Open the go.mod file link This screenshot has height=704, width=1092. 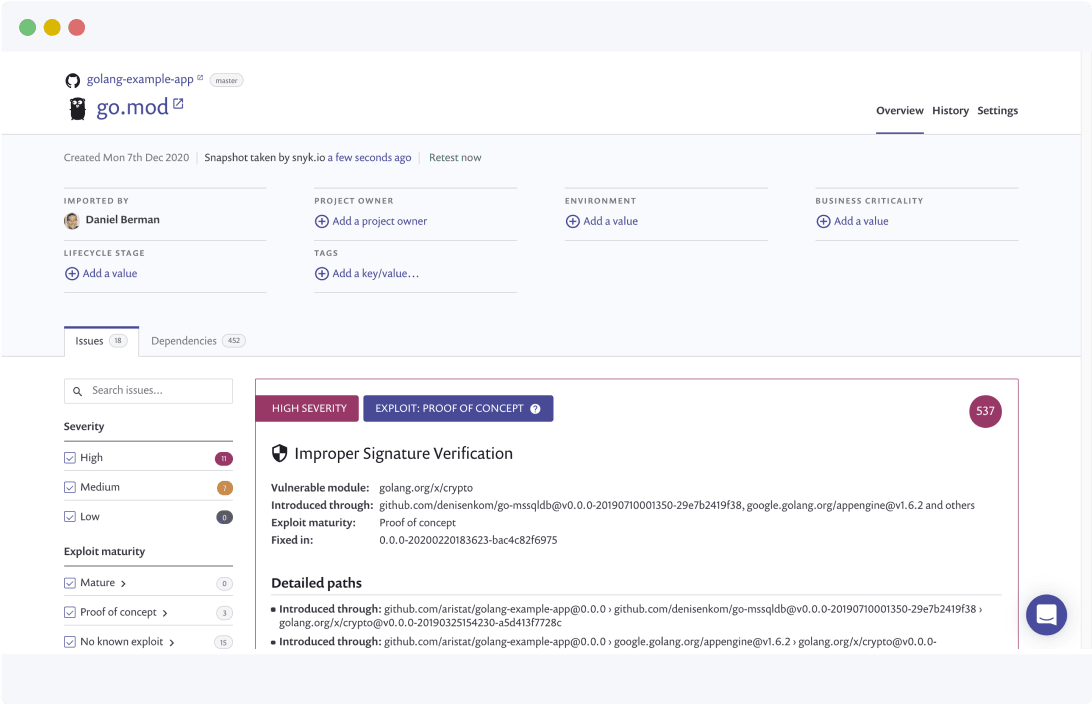coord(132,107)
